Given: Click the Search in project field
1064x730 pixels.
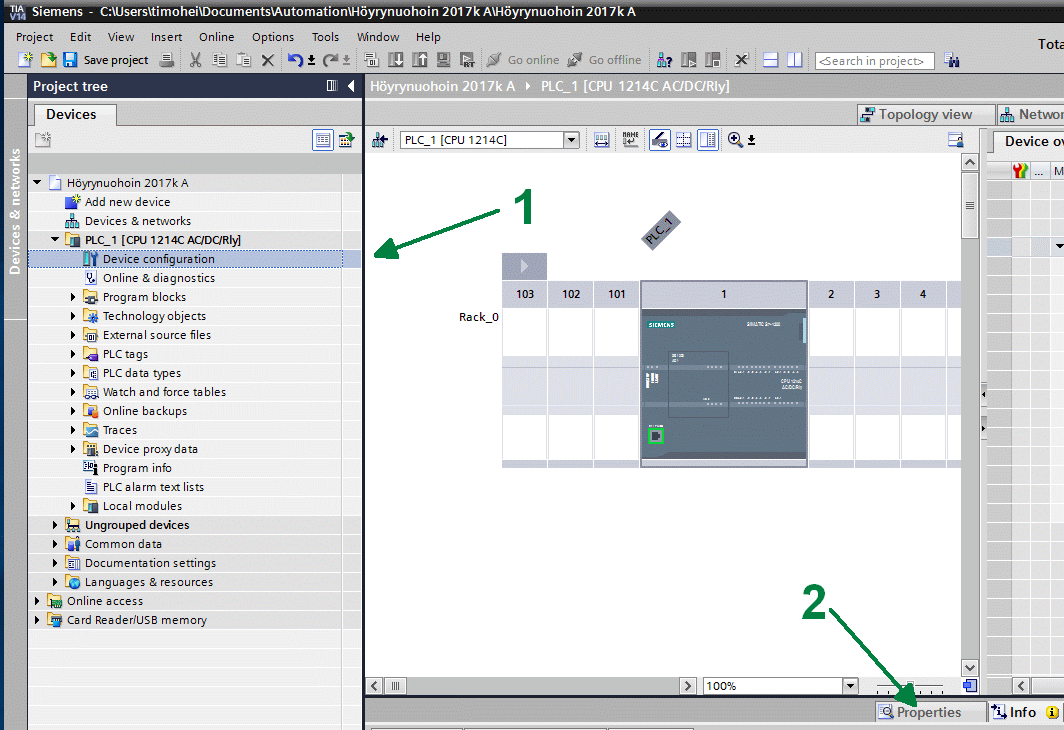Looking at the screenshot, I should (875, 61).
